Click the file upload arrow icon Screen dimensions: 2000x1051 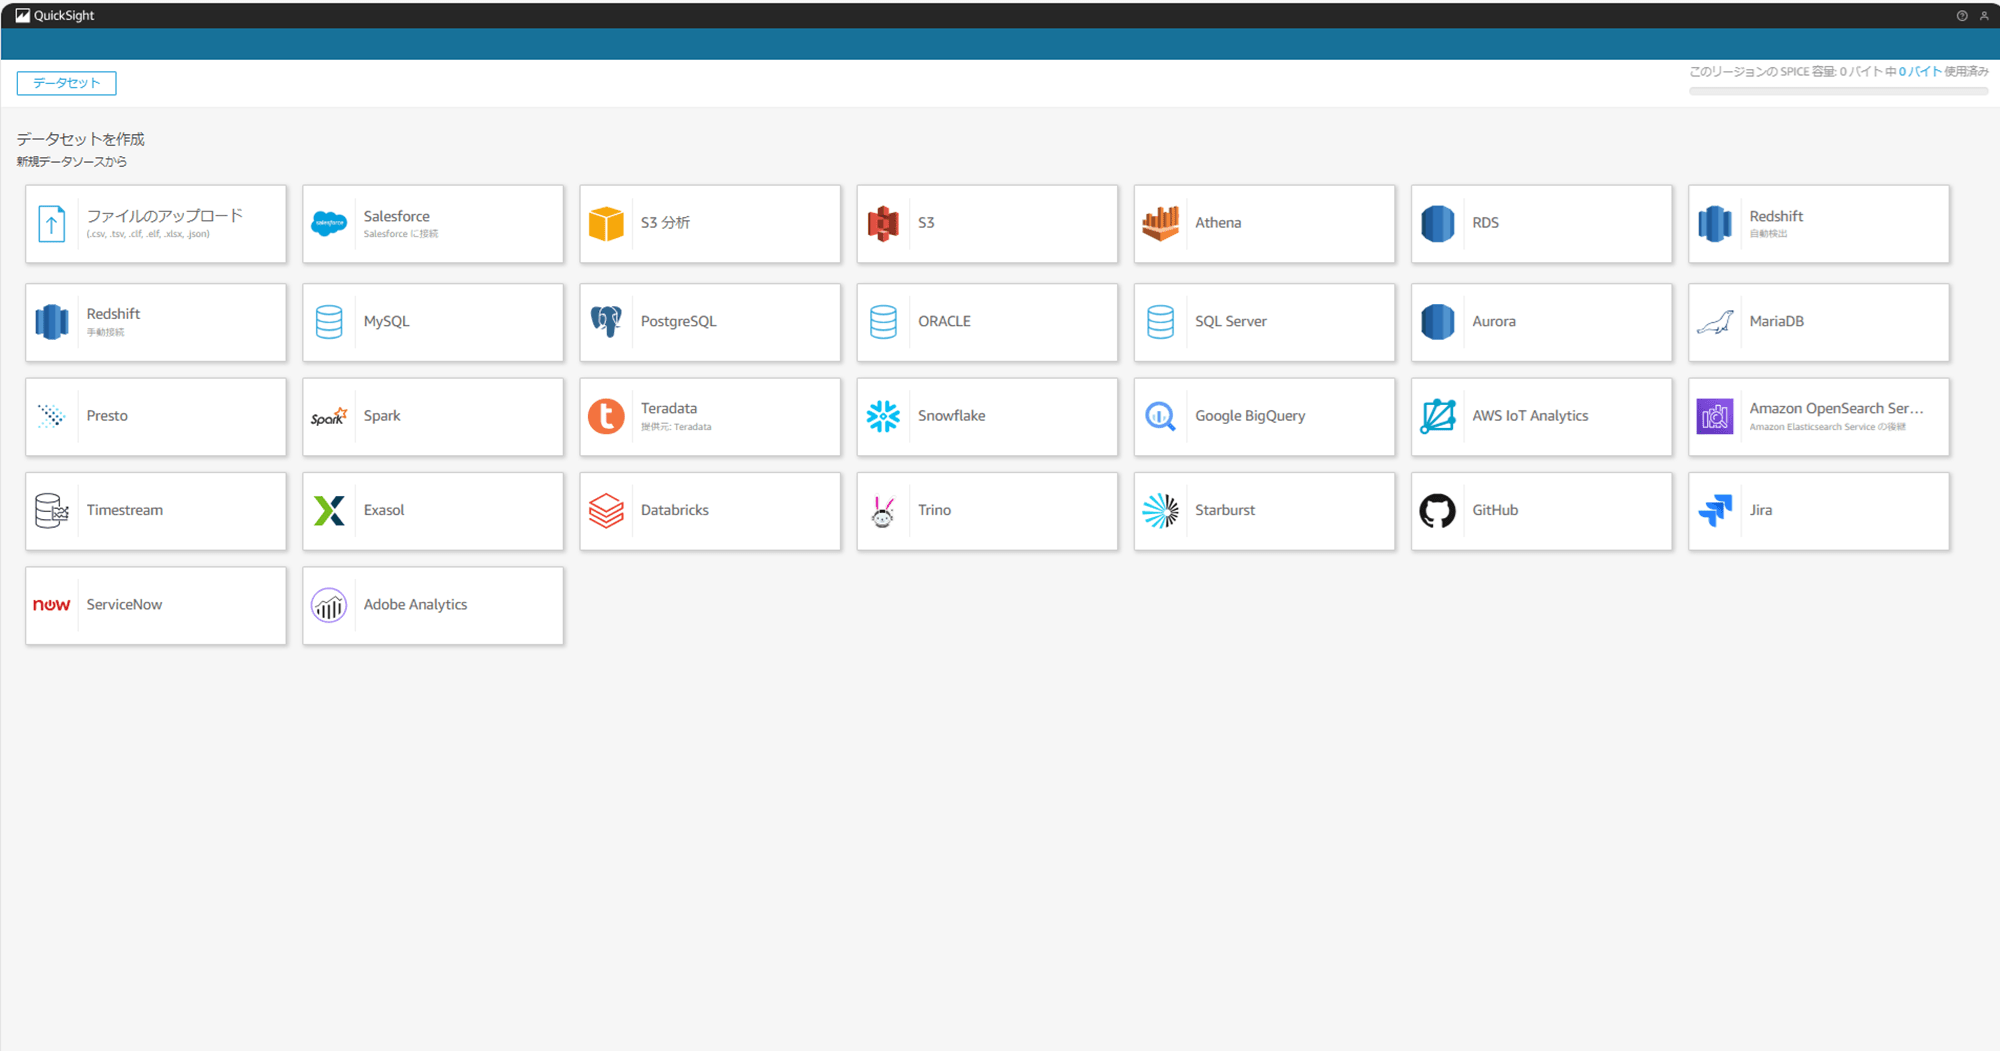(x=52, y=224)
